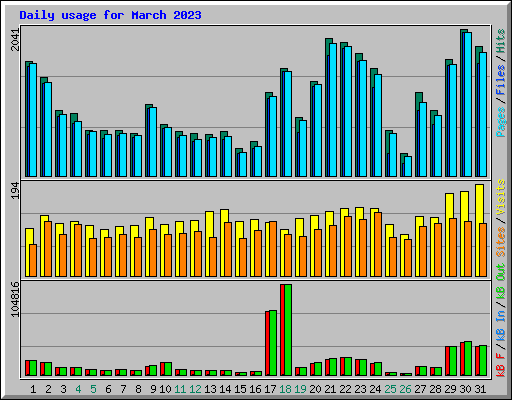Click day 2 label on the x-axis
The image size is (512, 400).
tap(48, 389)
